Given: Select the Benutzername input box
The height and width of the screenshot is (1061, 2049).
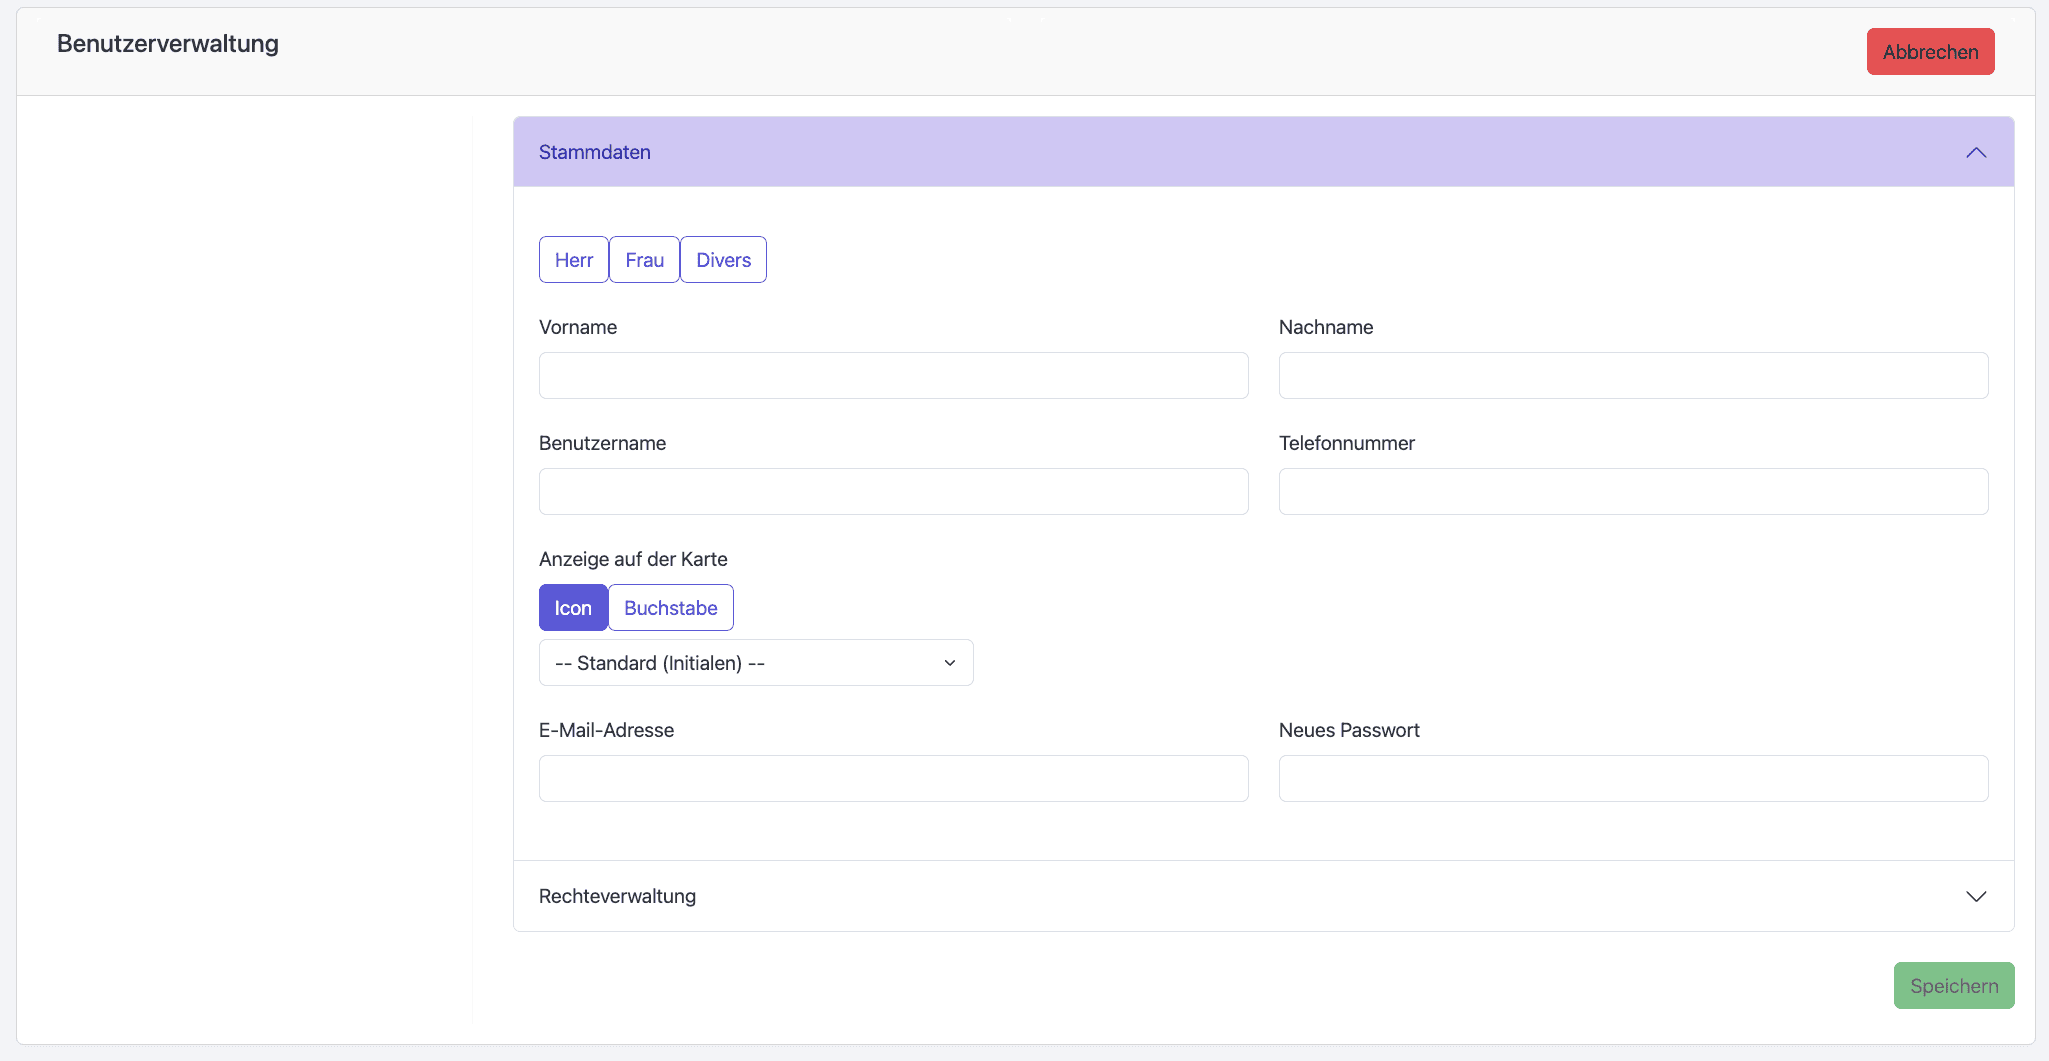Looking at the screenshot, I should point(893,492).
